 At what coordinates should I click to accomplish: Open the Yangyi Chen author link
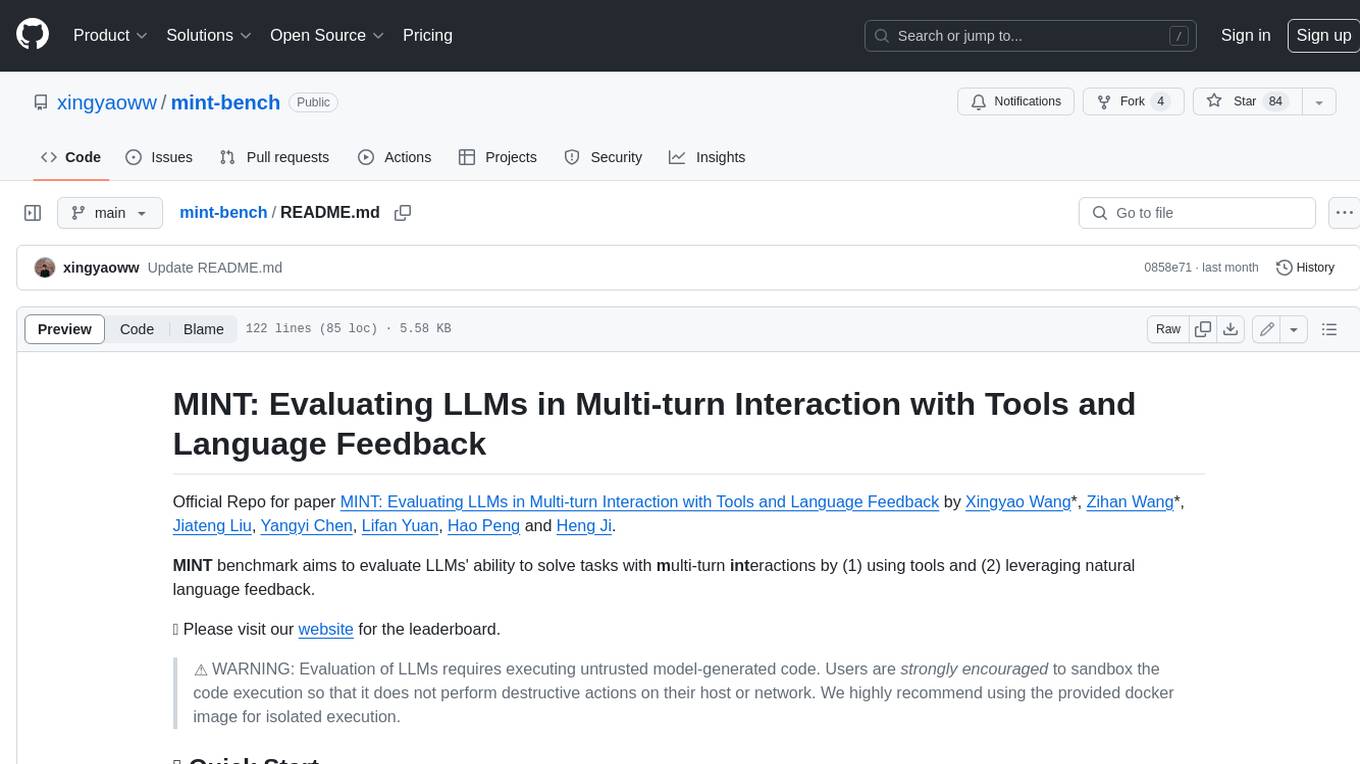point(306,525)
